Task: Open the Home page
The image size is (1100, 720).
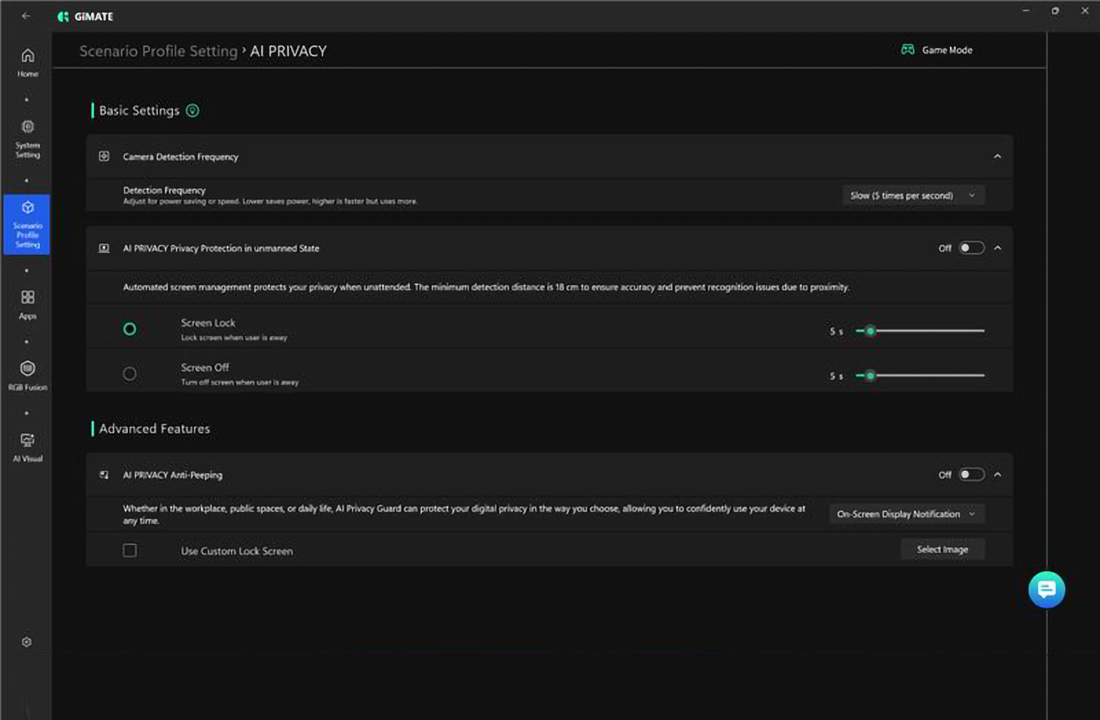Action: [x=27, y=62]
